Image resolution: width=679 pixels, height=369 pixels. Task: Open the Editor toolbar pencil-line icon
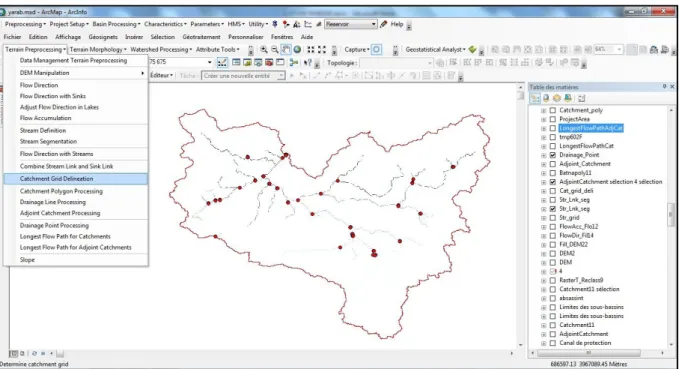click(222, 63)
